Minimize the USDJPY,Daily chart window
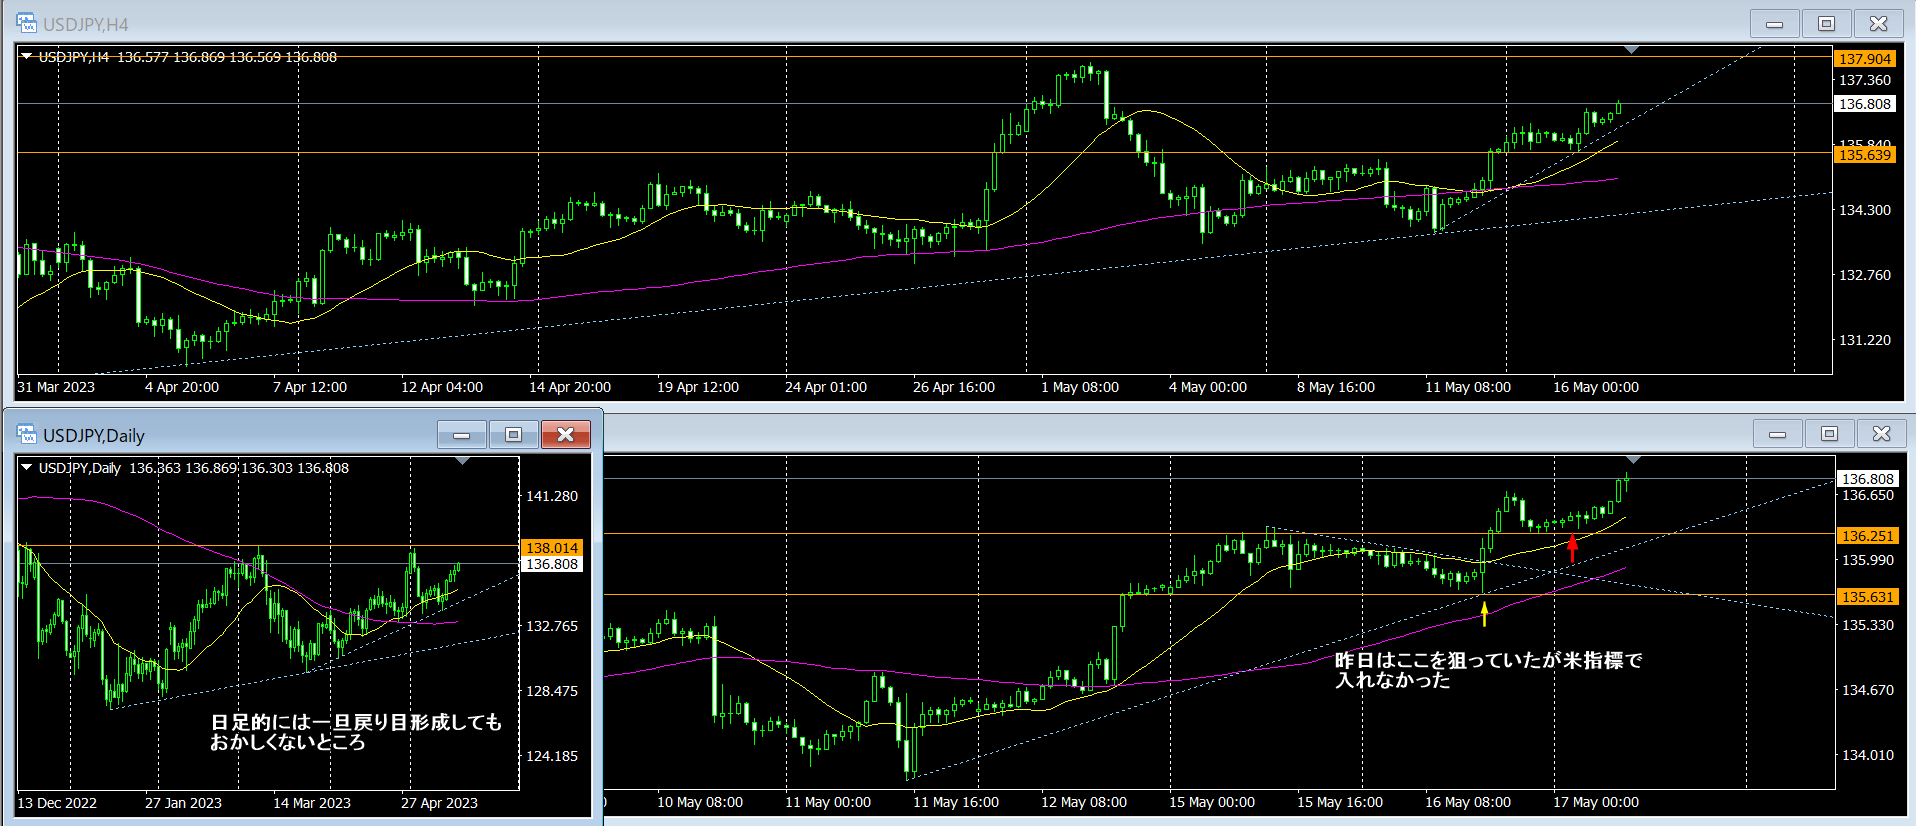 pyautogui.click(x=462, y=434)
